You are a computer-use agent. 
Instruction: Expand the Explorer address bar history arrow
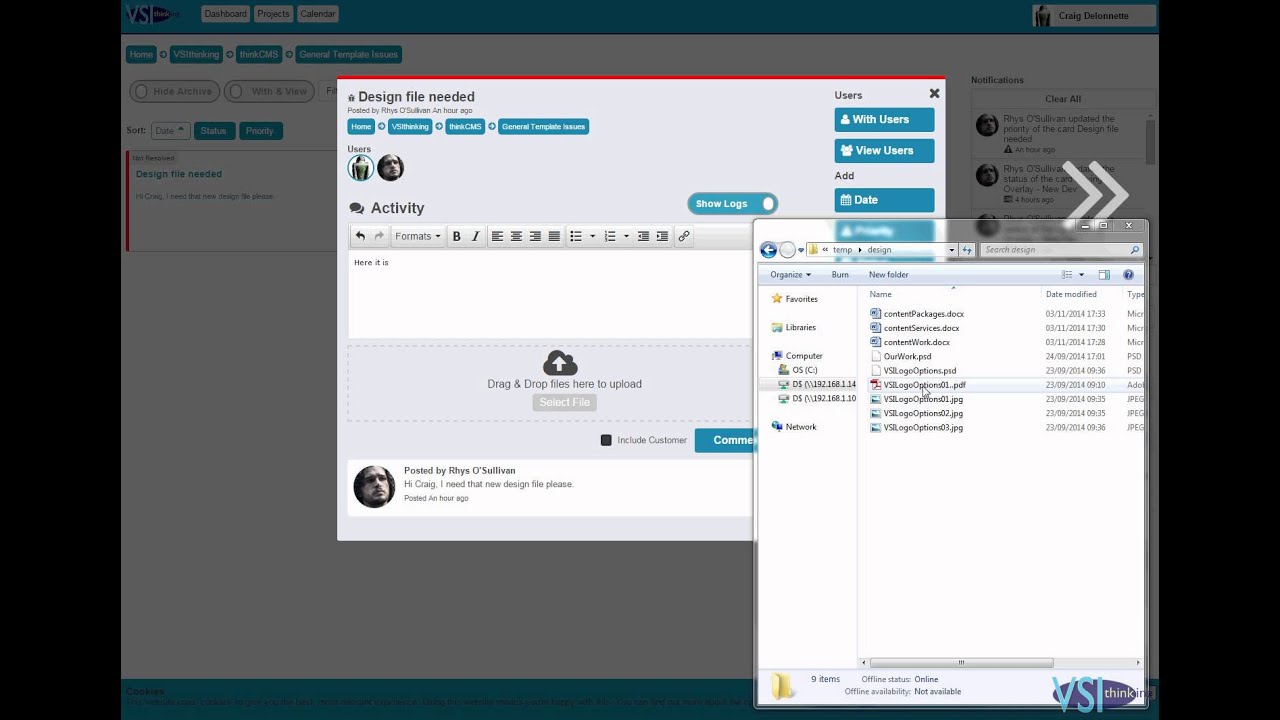pyautogui.click(x=952, y=250)
